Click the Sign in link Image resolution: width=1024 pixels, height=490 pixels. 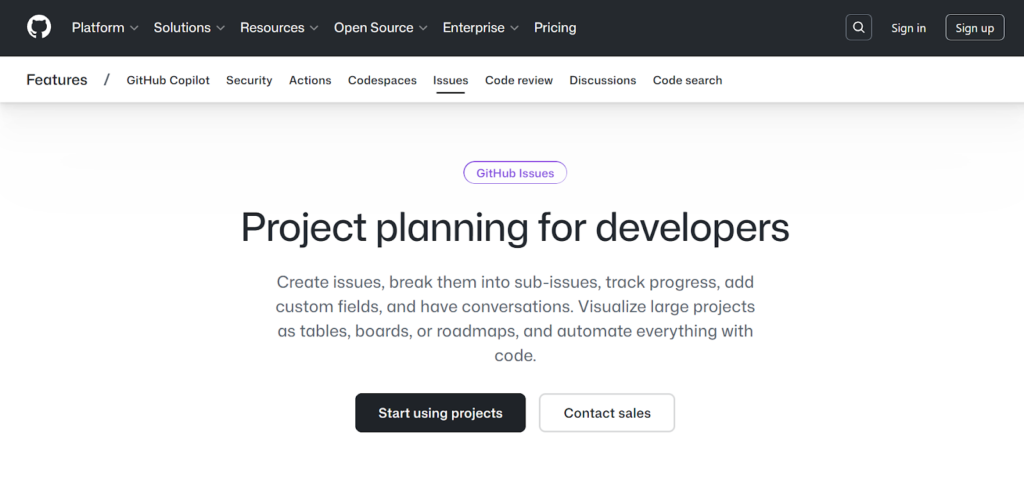(x=908, y=28)
